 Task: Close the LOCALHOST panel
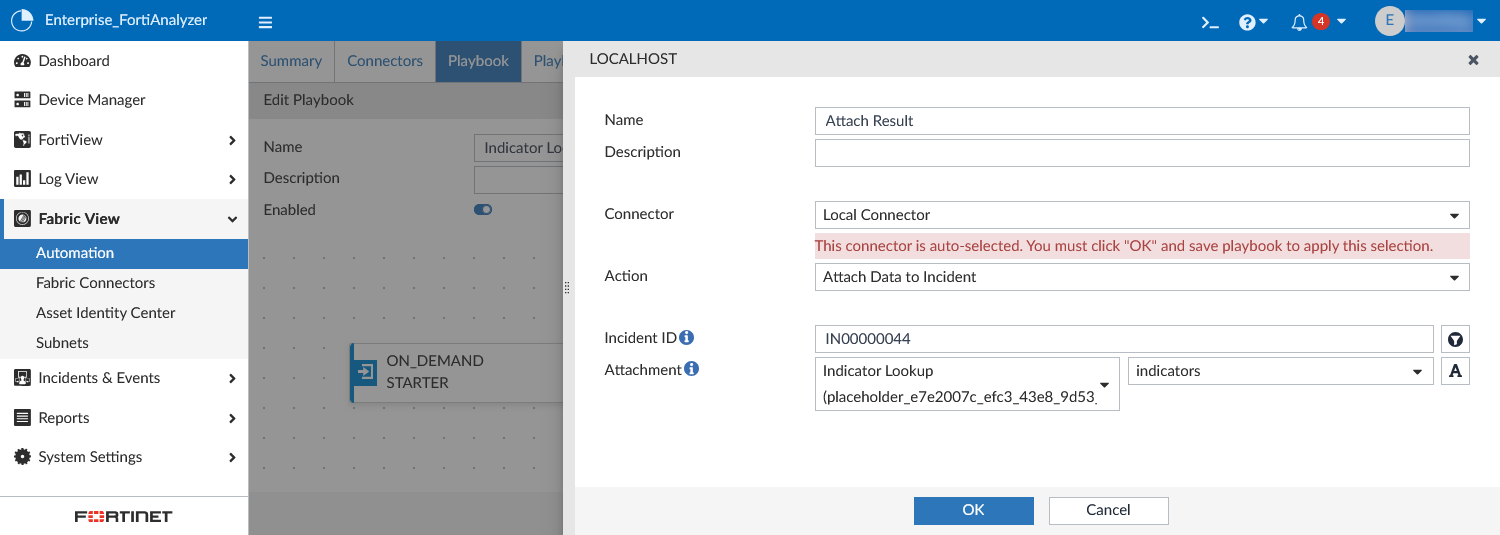(x=1473, y=60)
